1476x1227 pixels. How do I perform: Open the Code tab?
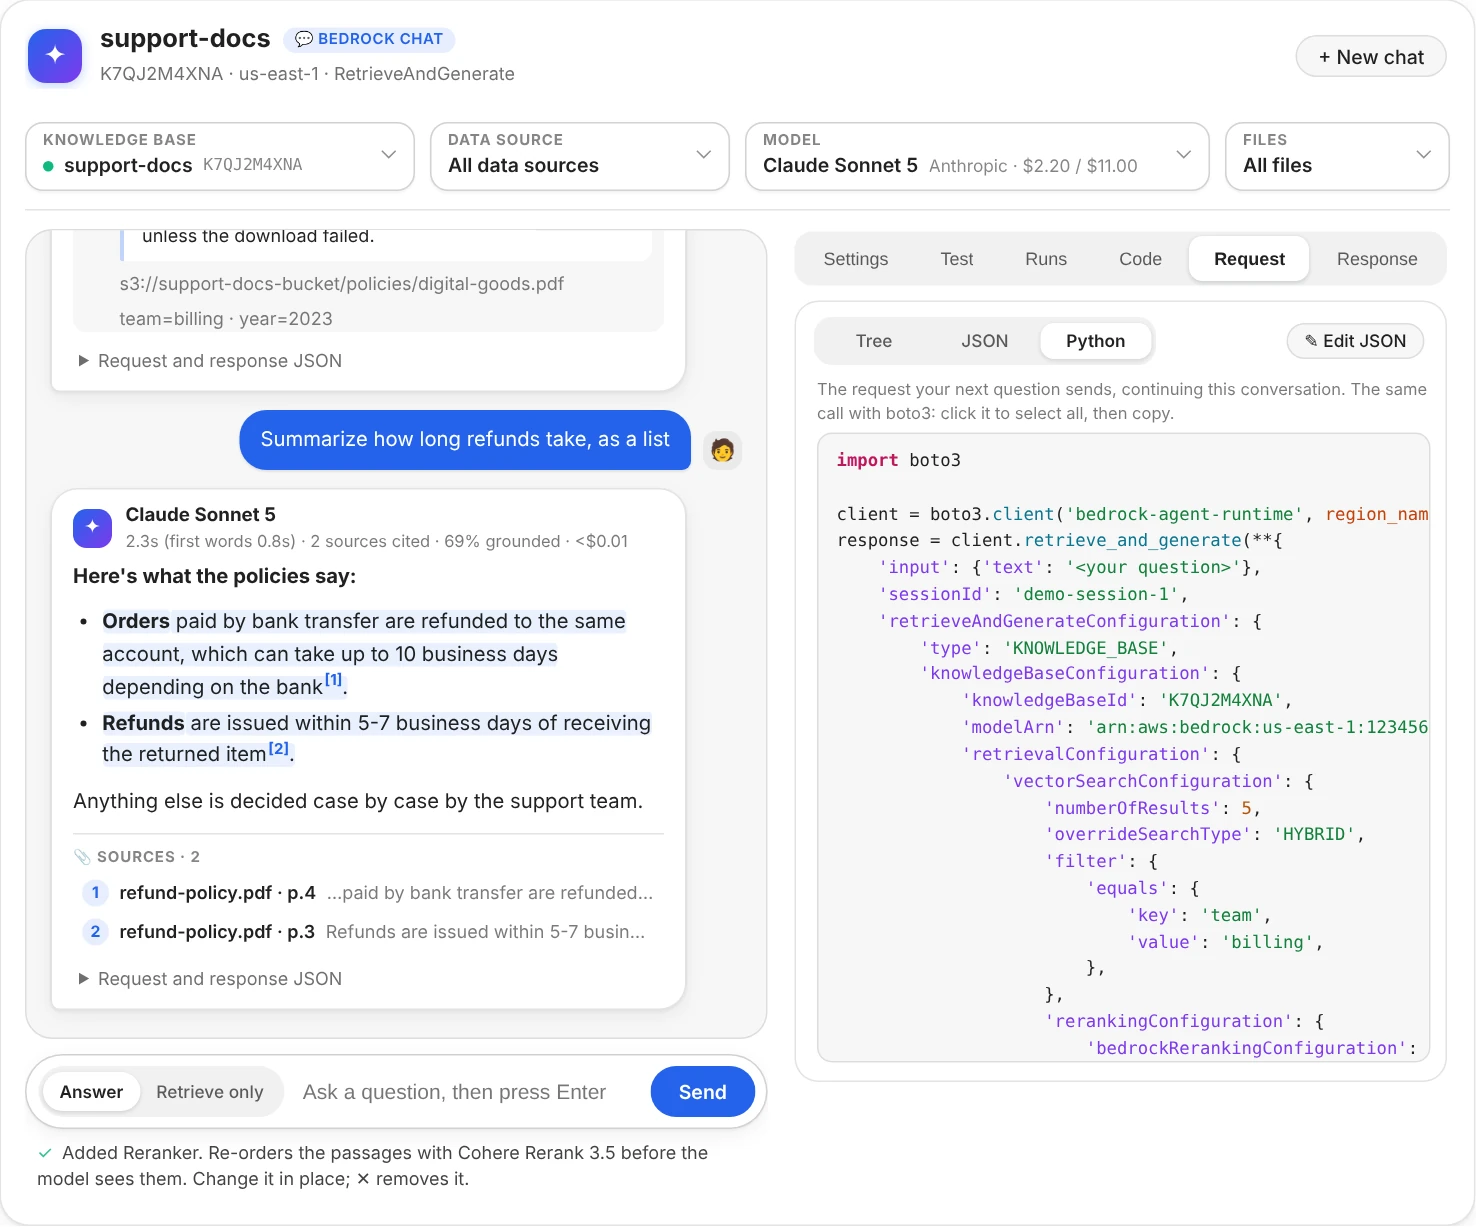pos(1141,259)
